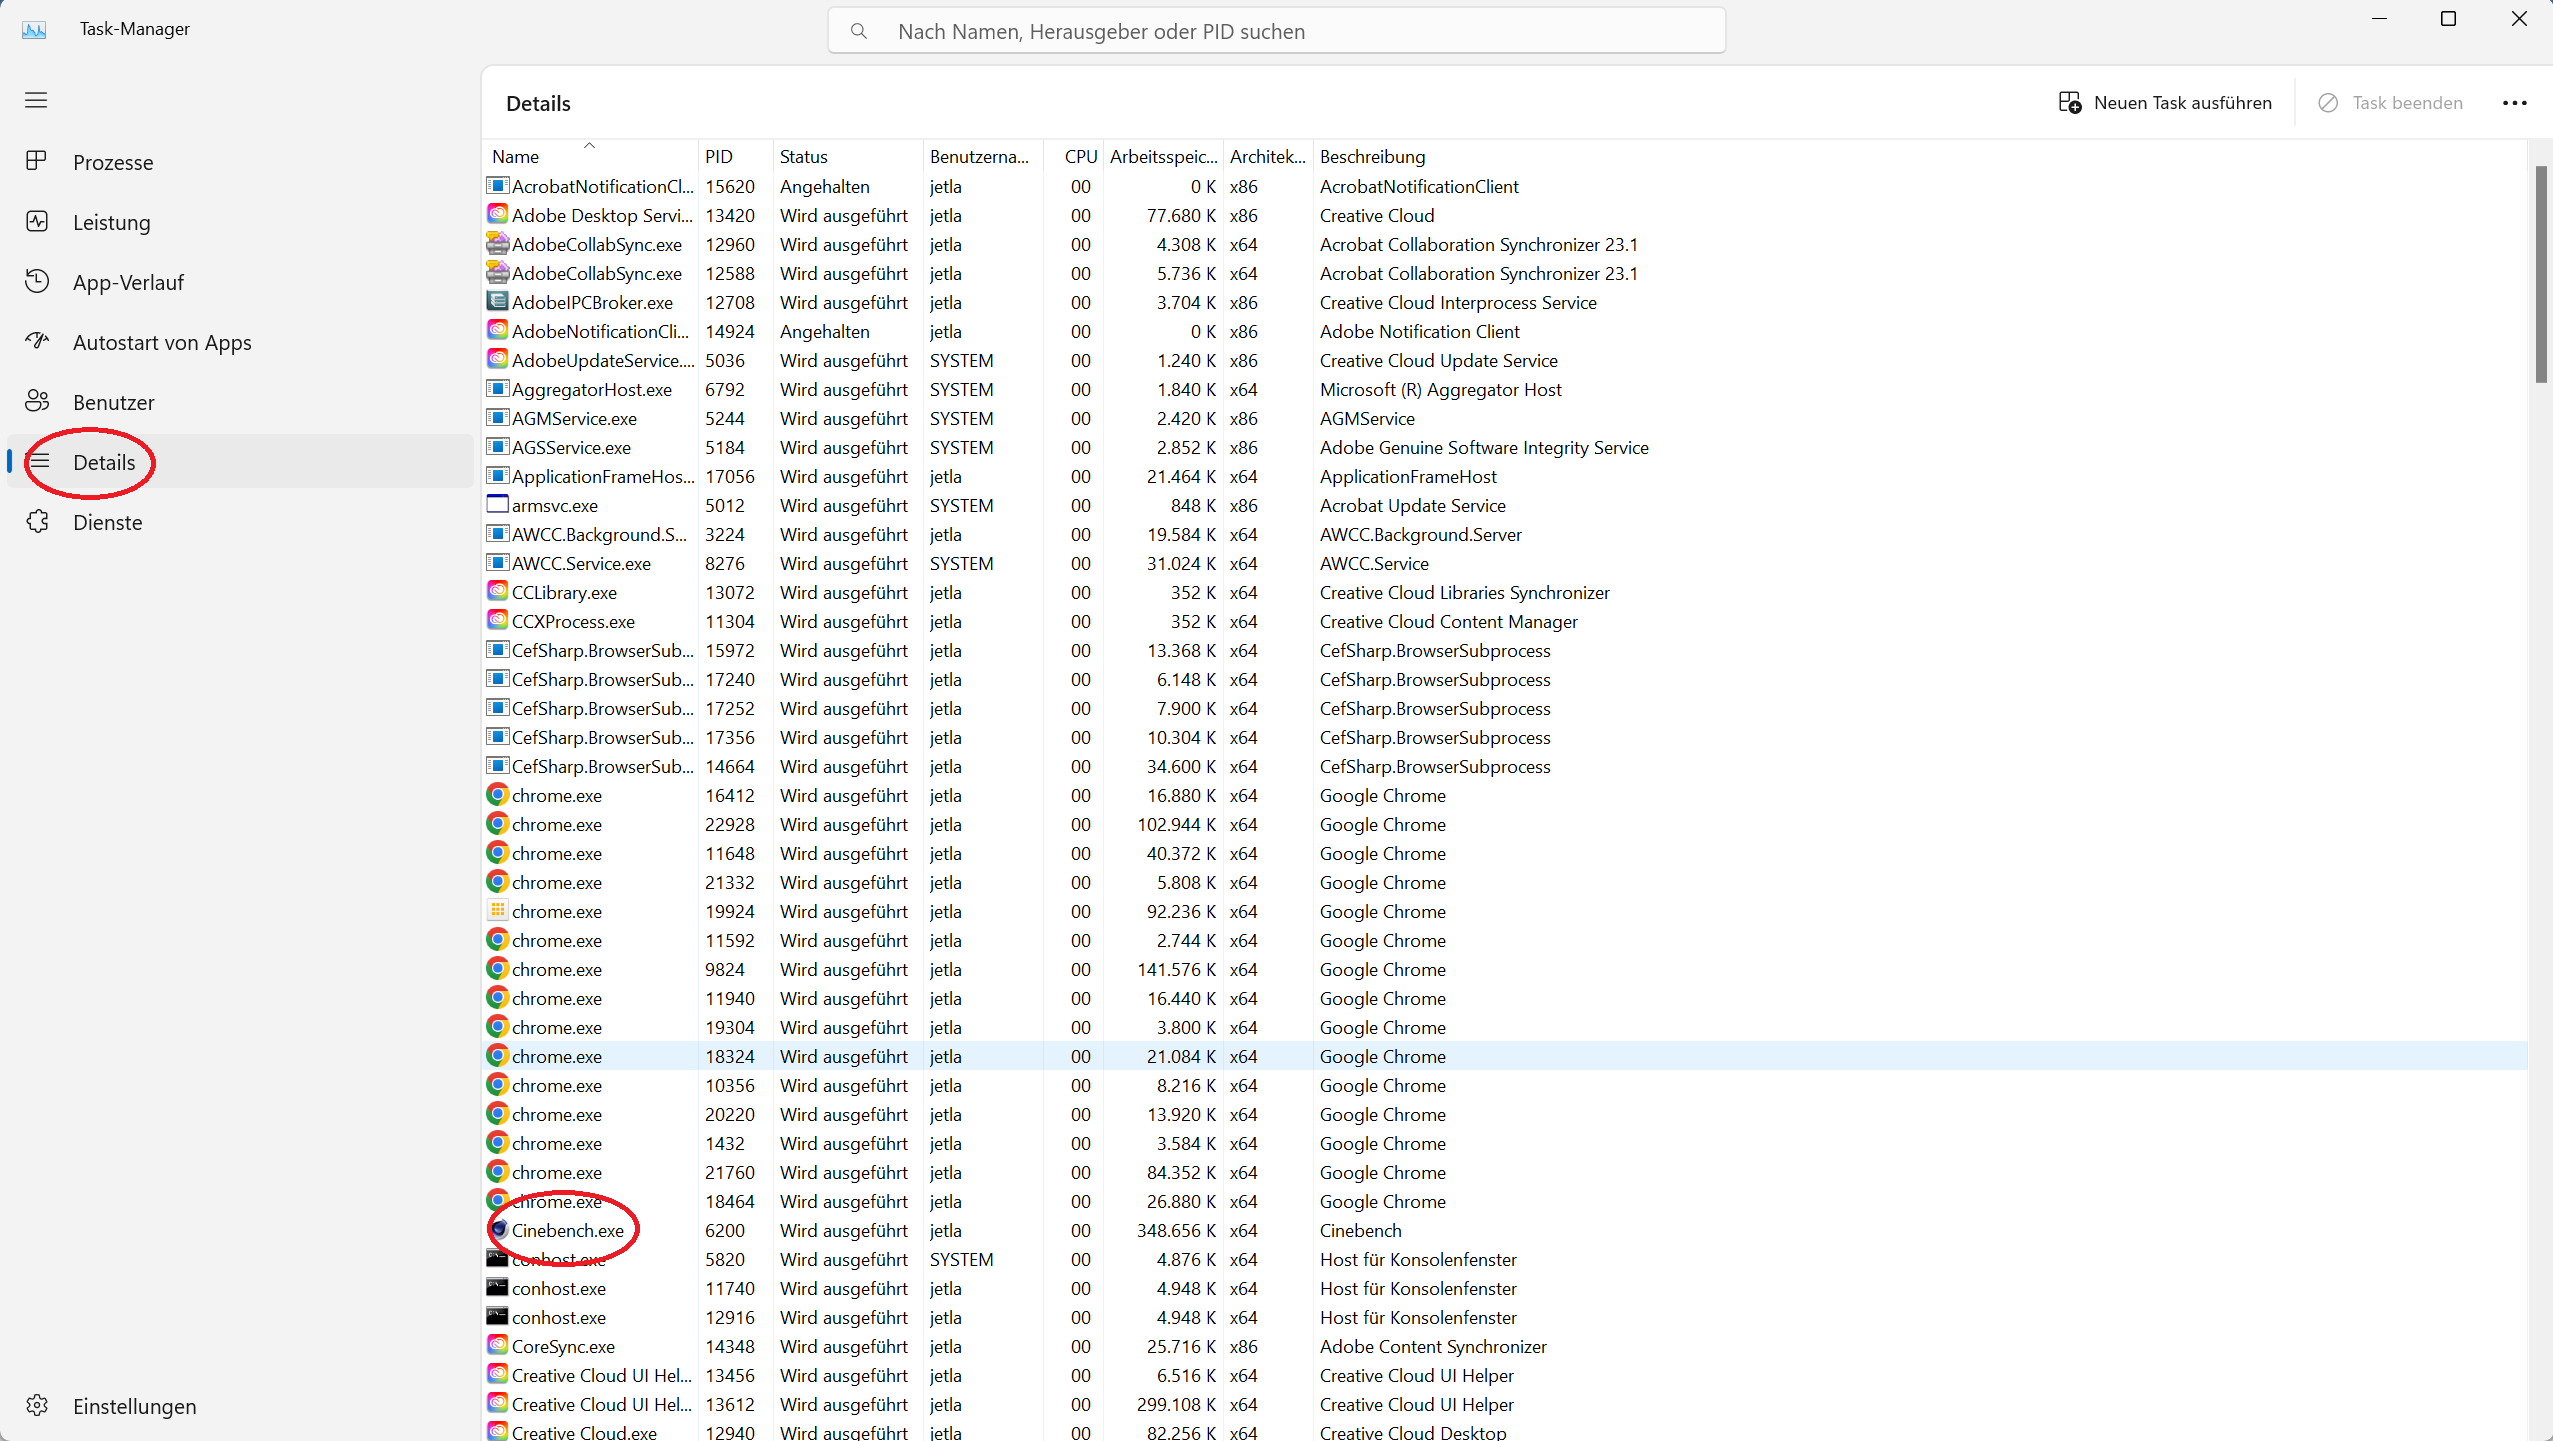
Task: Click Adobe Genuine Software Integrity Service text
Action: pos(1484,447)
